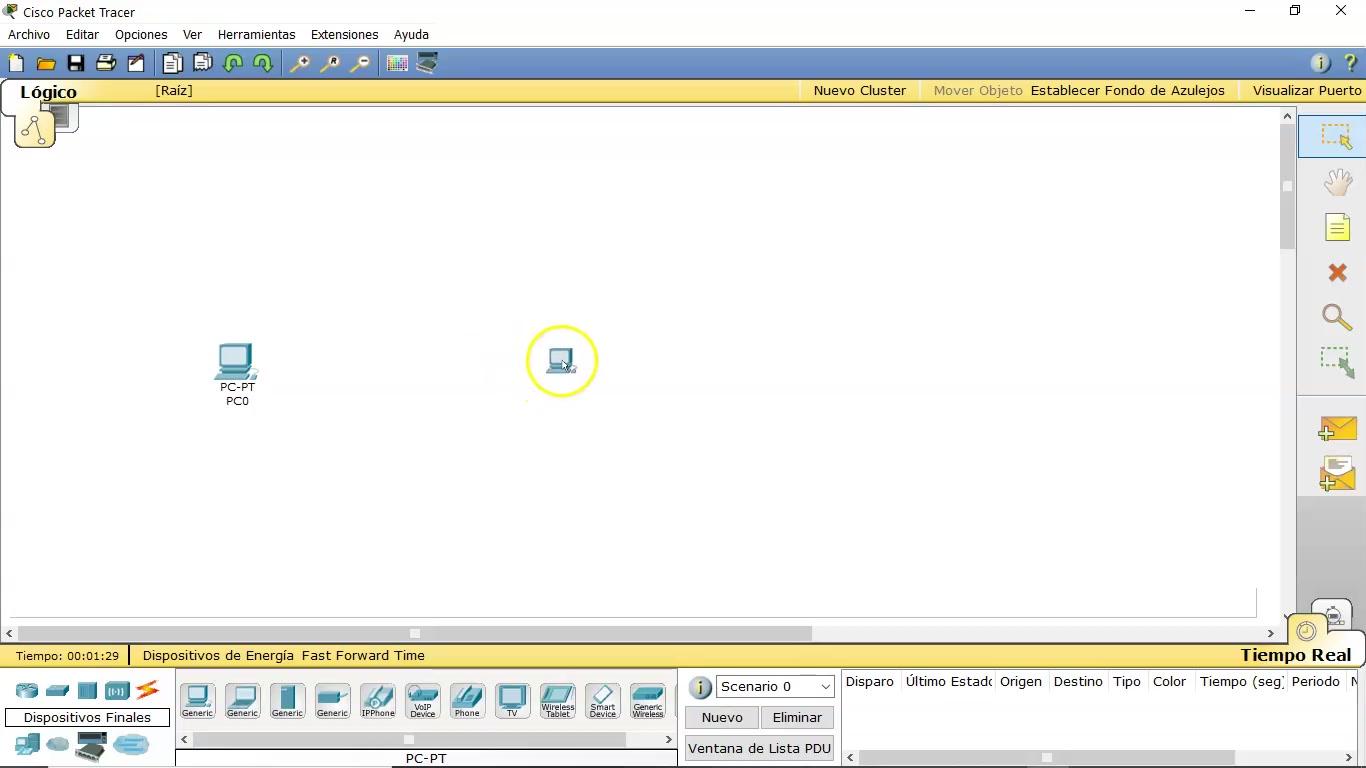Pick the Generic printer device in the palette

tap(332, 700)
